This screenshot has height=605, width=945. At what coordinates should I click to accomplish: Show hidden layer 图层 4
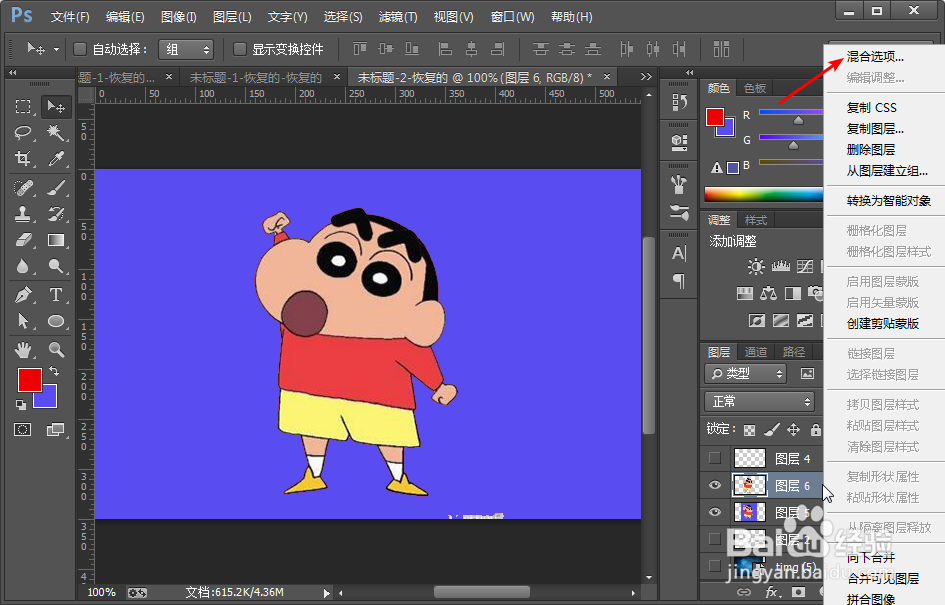click(x=715, y=459)
